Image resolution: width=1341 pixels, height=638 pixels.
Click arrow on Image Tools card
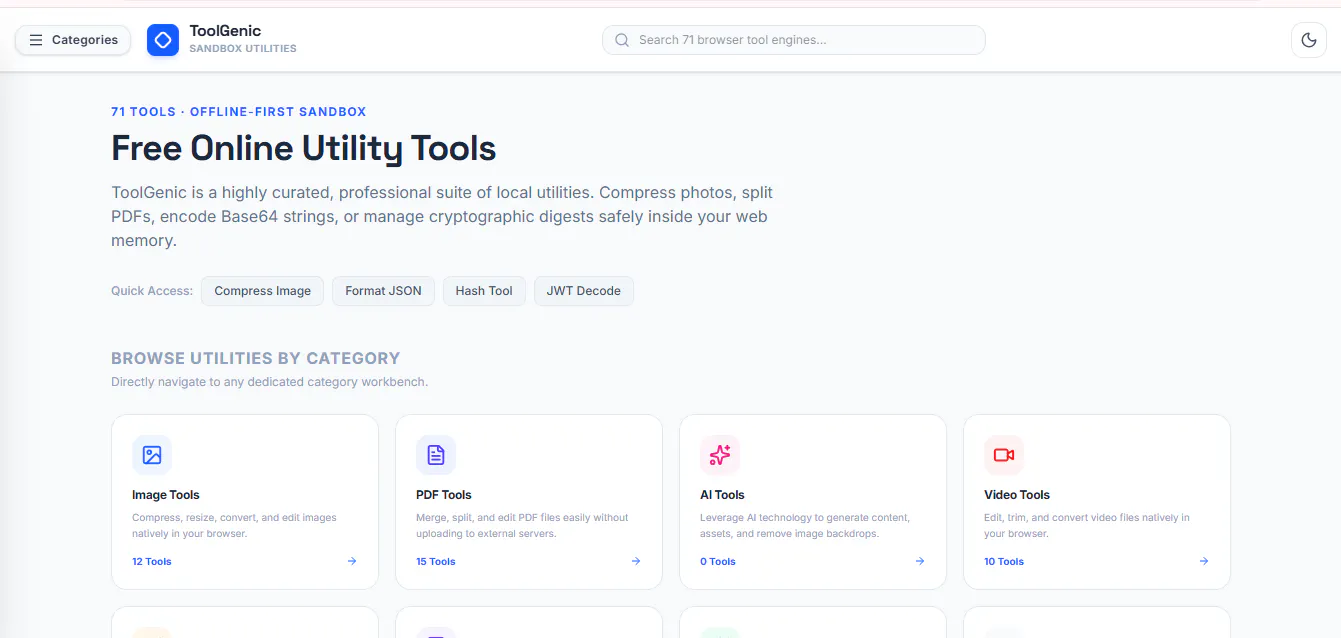pos(352,561)
